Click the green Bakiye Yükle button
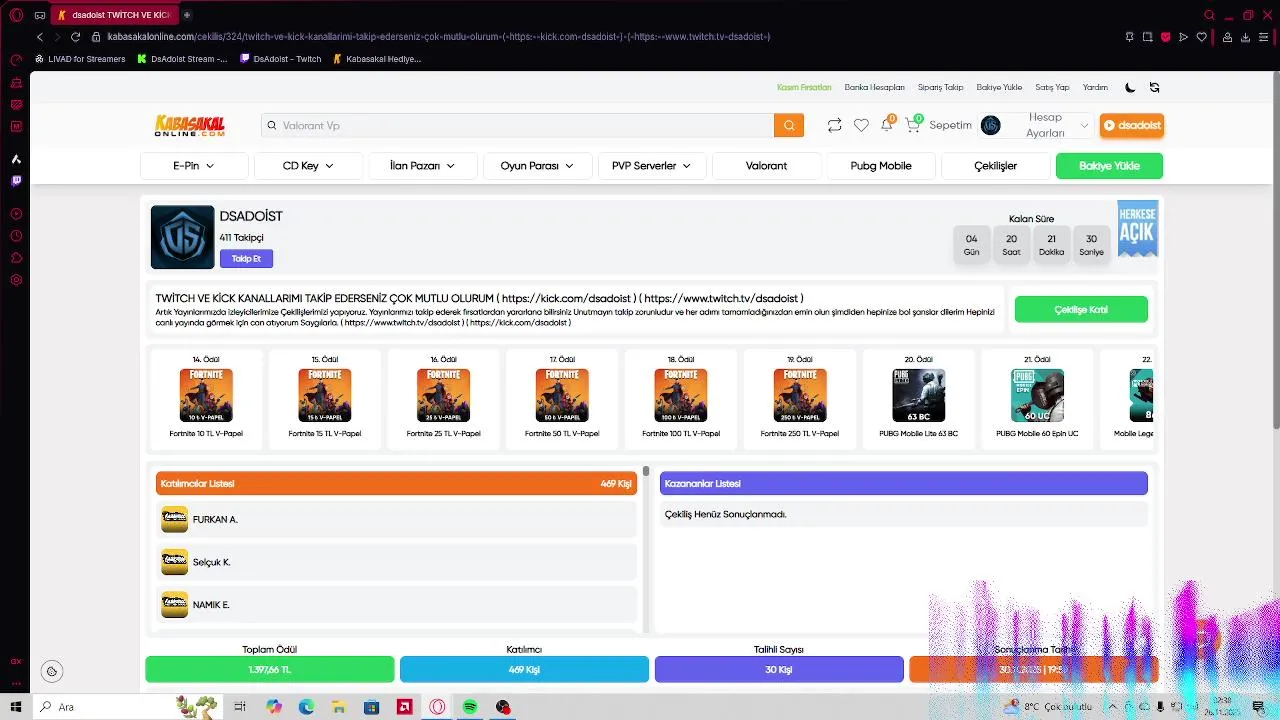Screen dimensions: 1280x720 click(x=1109, y=166)
